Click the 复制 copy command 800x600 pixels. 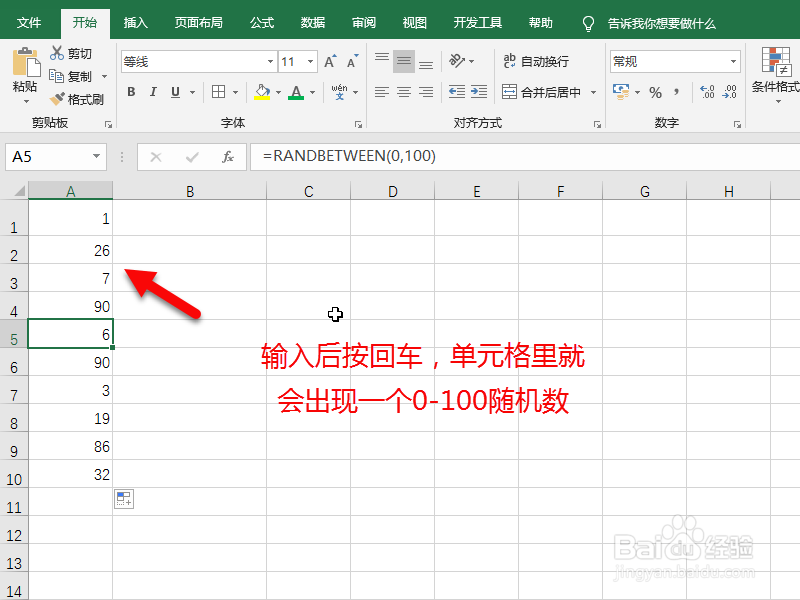[x=72, y=76]
